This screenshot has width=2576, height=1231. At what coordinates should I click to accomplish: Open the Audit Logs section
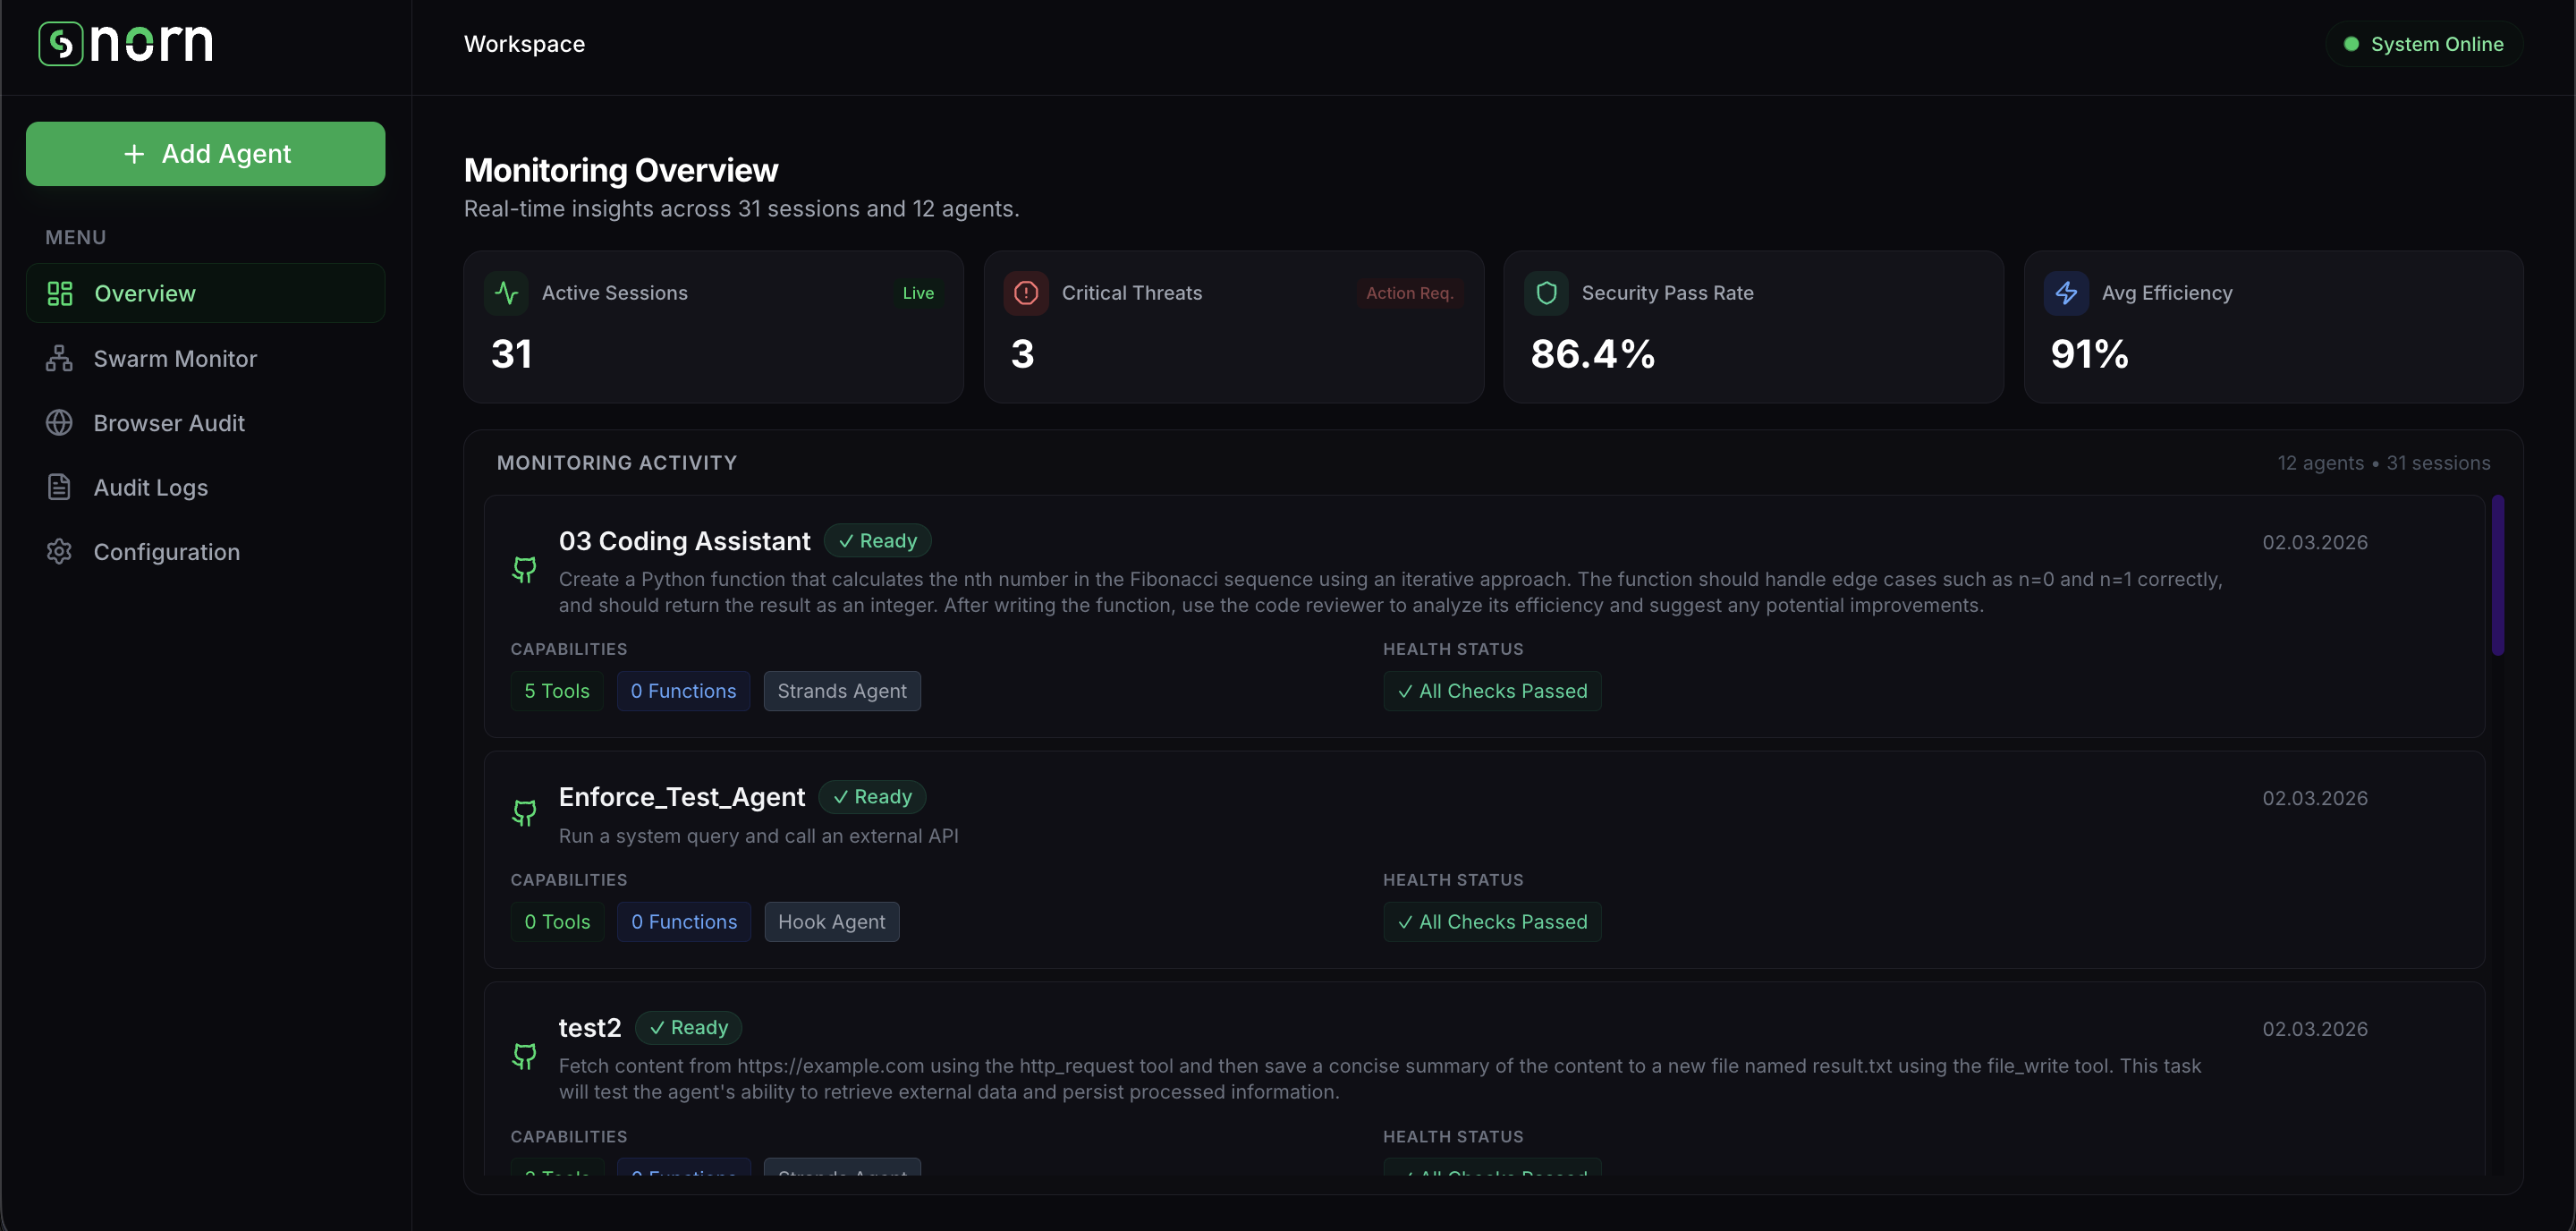[x=151, y=488]
